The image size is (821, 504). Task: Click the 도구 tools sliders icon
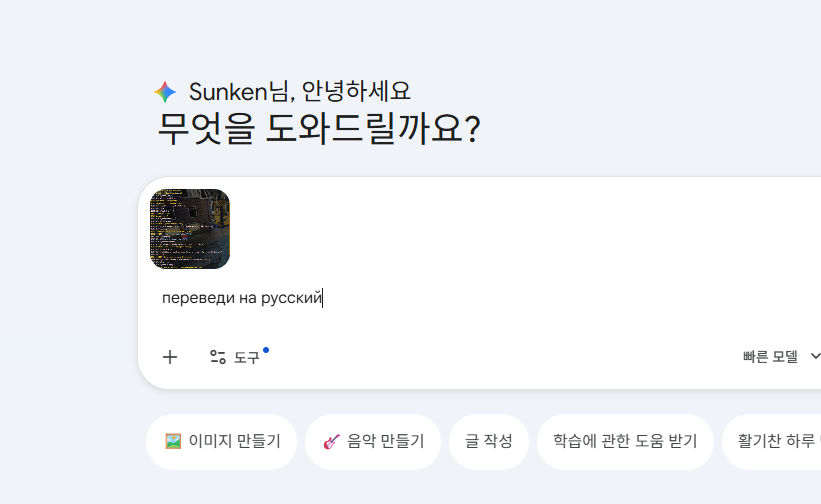coord(218,357)
